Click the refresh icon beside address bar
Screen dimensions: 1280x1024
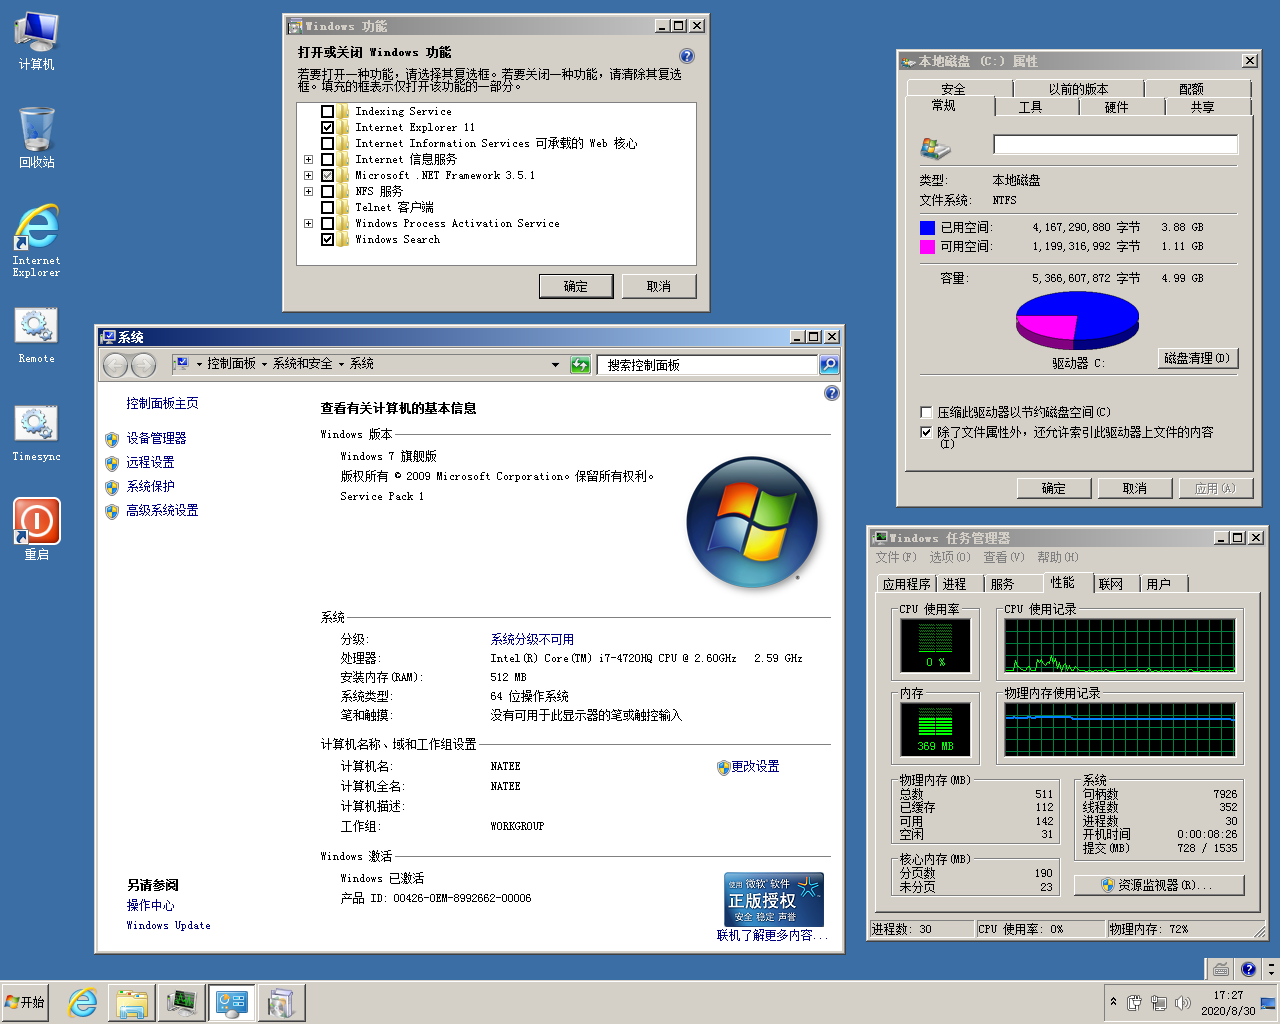pos(580,365)
